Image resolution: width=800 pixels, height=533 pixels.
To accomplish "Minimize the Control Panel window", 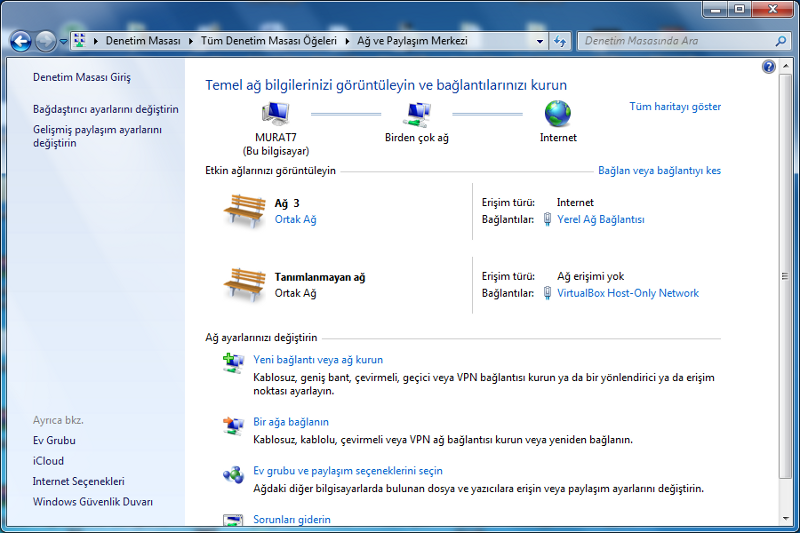I will point(716,9).
